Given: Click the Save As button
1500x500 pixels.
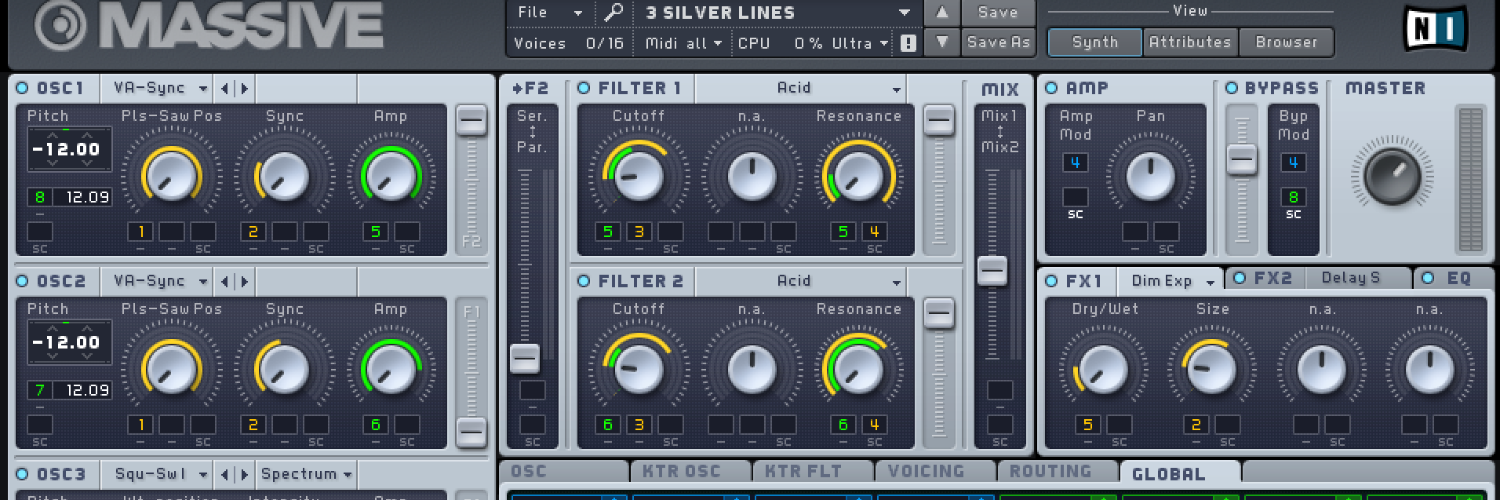Looking at the screenshot, I should coord(998,42).
